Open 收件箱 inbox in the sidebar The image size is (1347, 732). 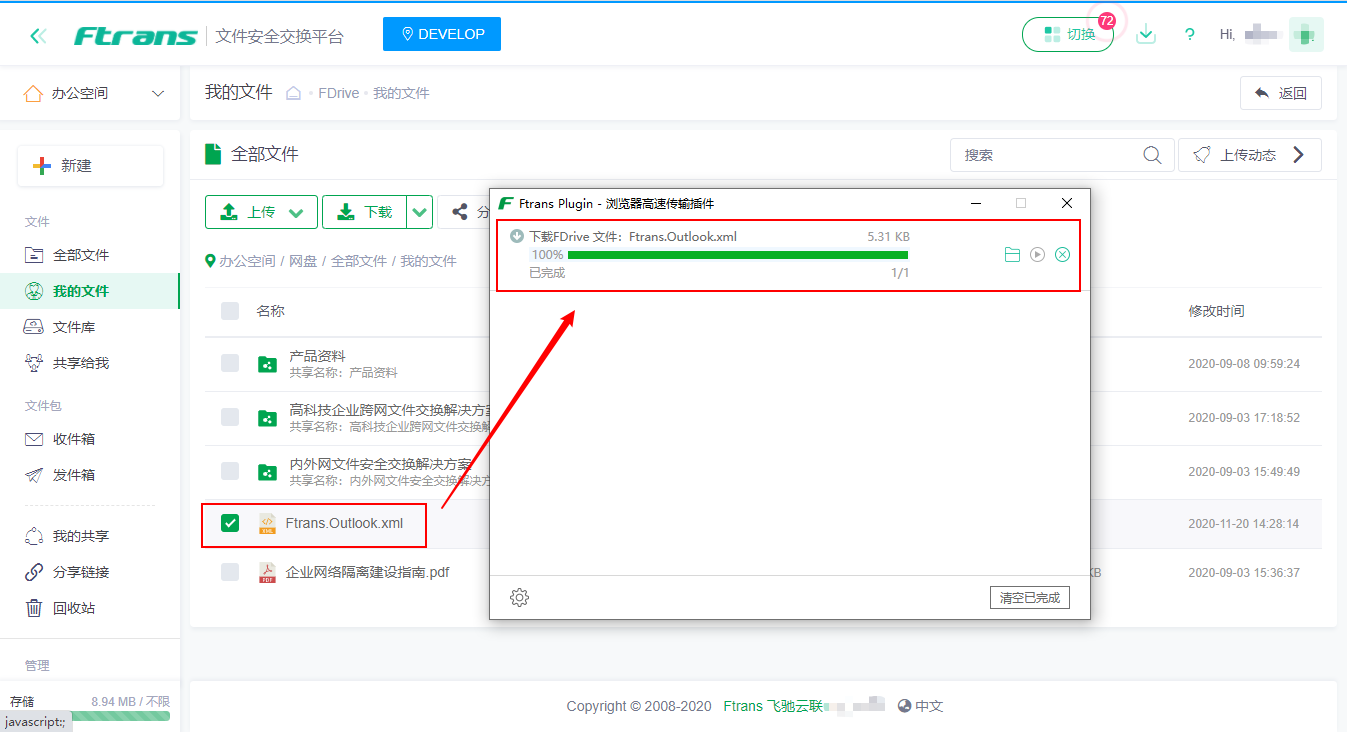[73, 439]
